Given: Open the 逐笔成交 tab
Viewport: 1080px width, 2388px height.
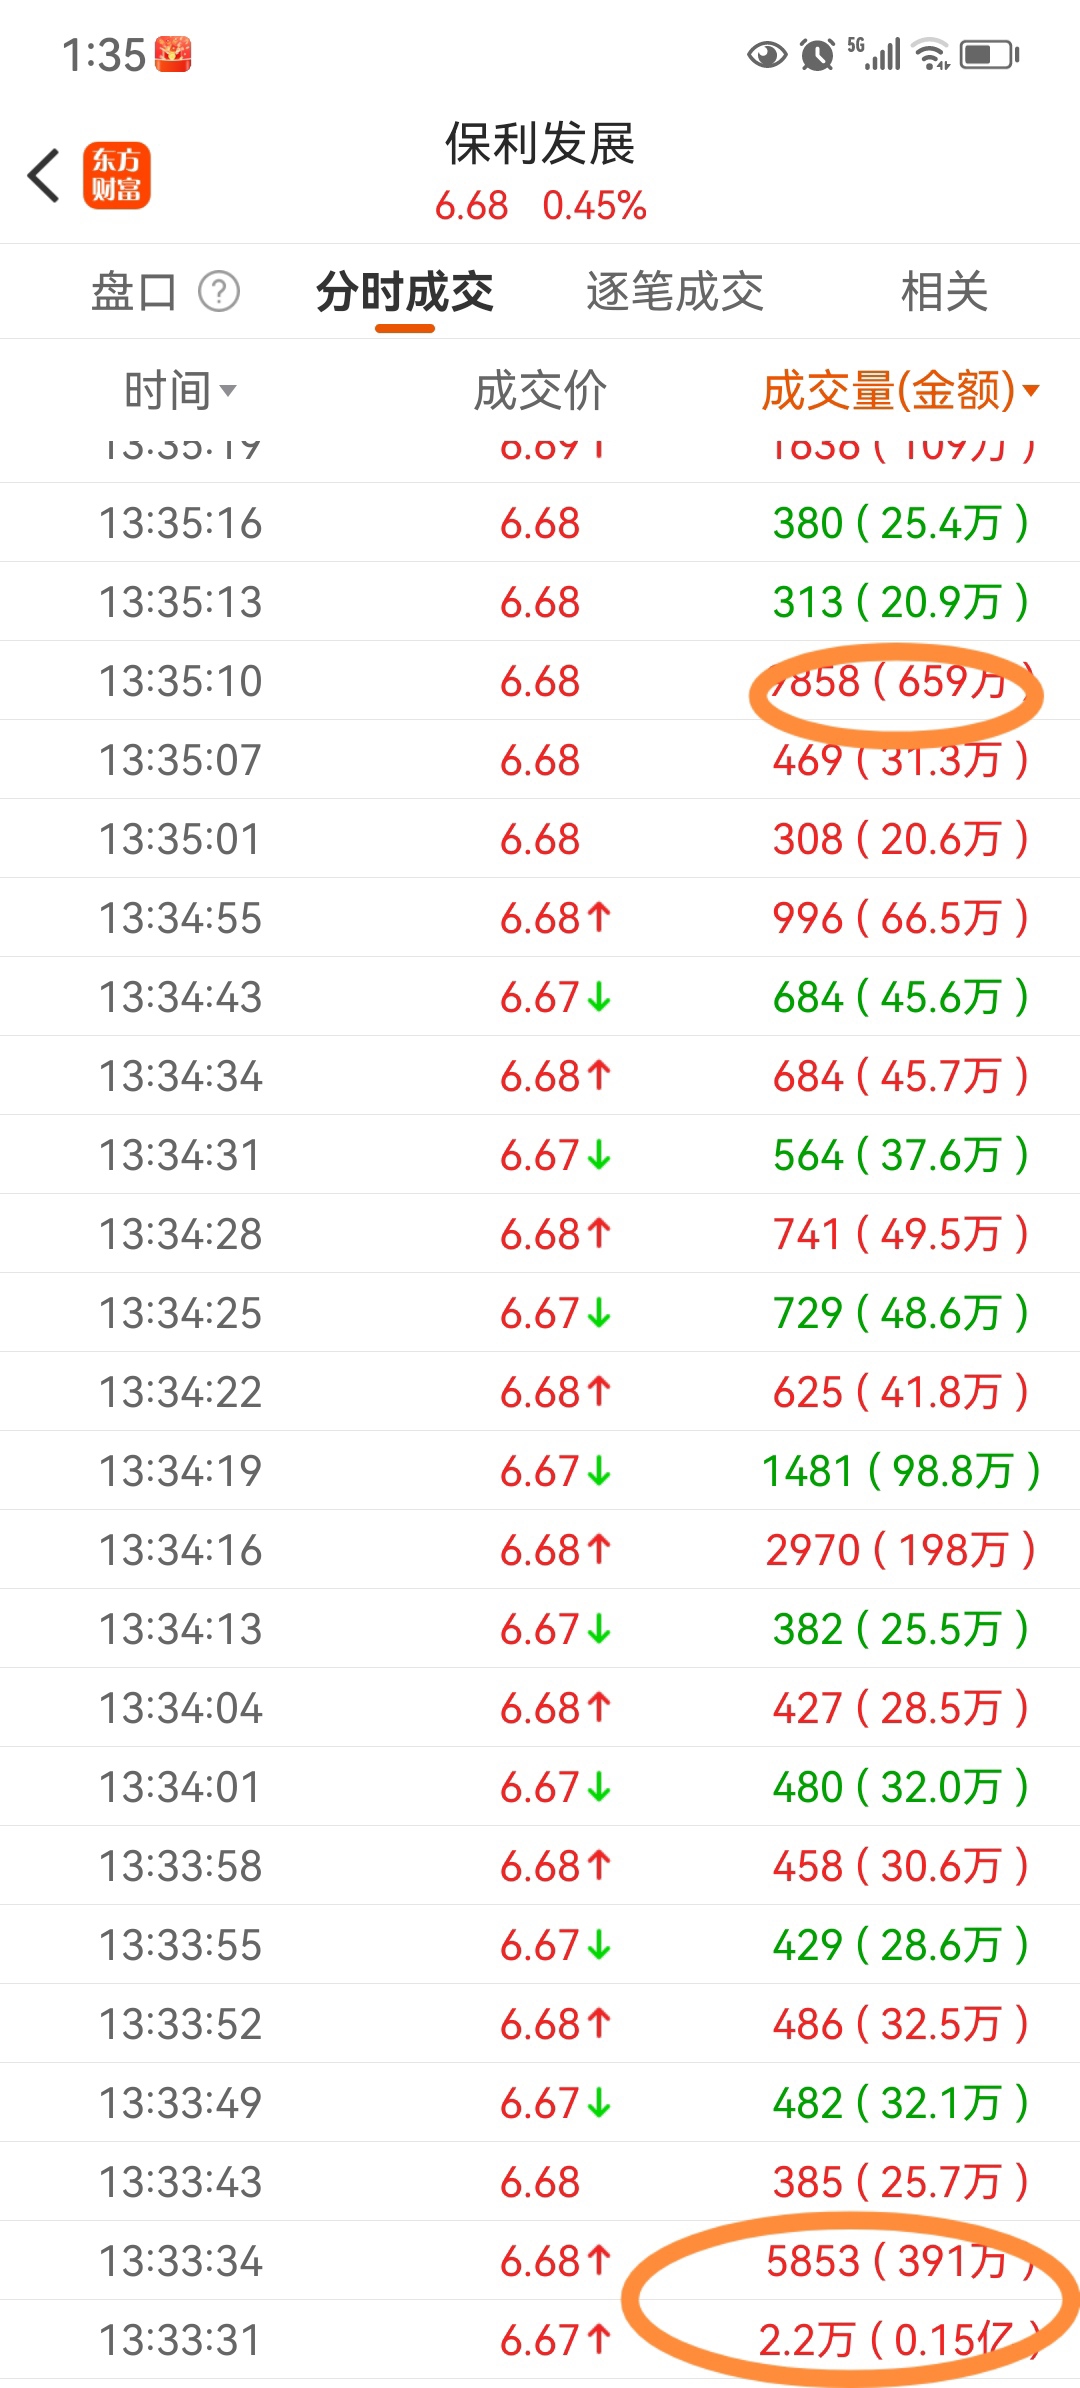Looking at the screenshot, I should [x=675, y=292].
